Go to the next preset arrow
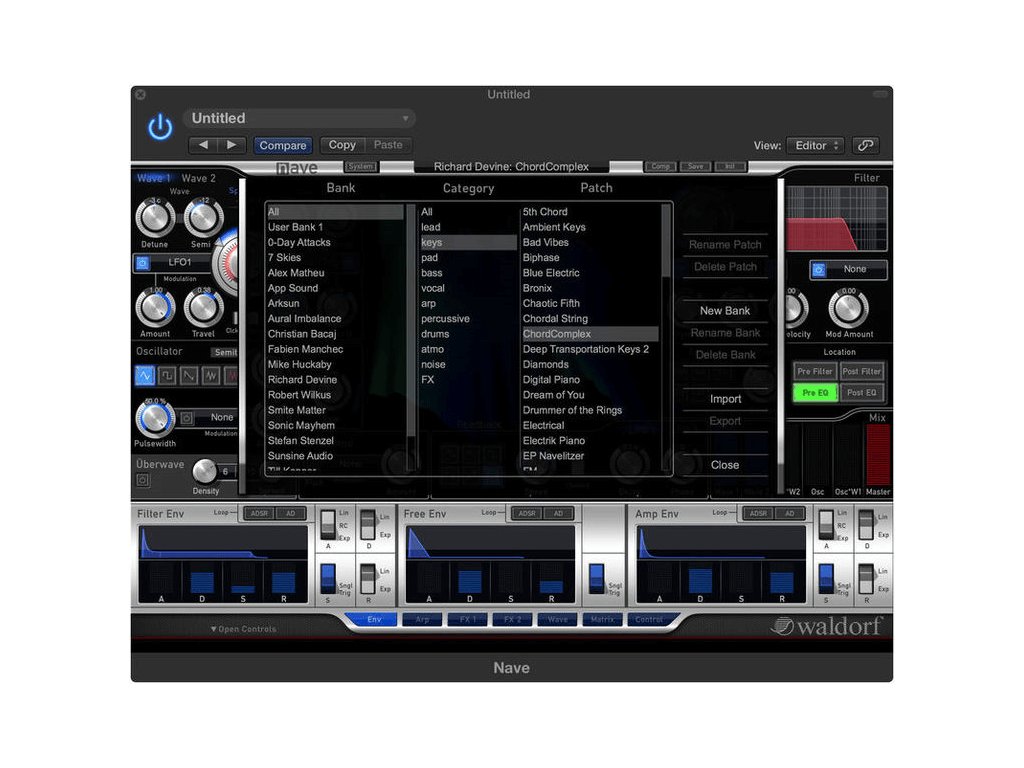 [x=232, y=145]
